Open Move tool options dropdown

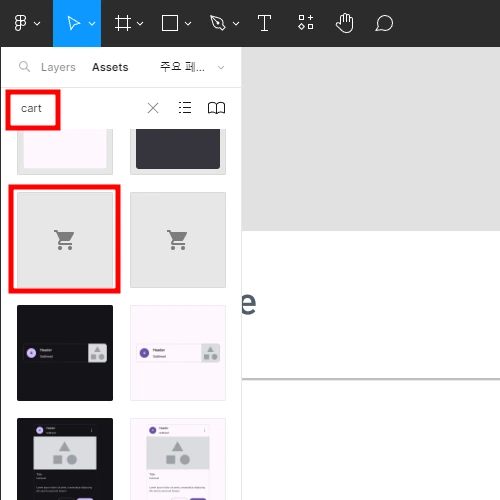pos(92,24)
